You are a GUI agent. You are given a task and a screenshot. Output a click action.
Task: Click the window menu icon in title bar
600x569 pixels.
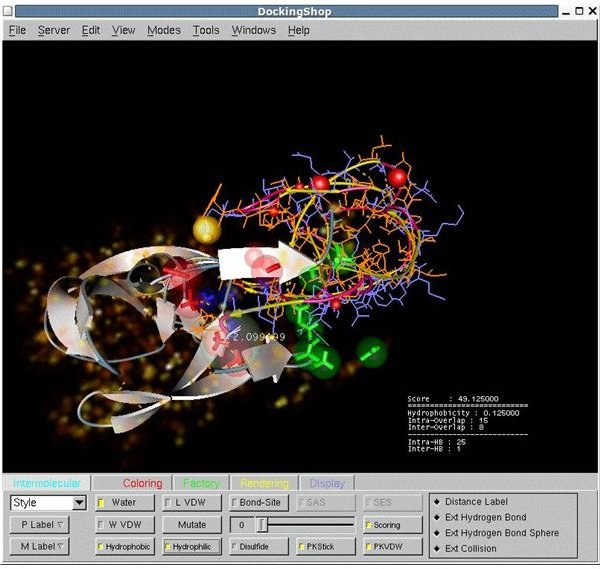8,11
